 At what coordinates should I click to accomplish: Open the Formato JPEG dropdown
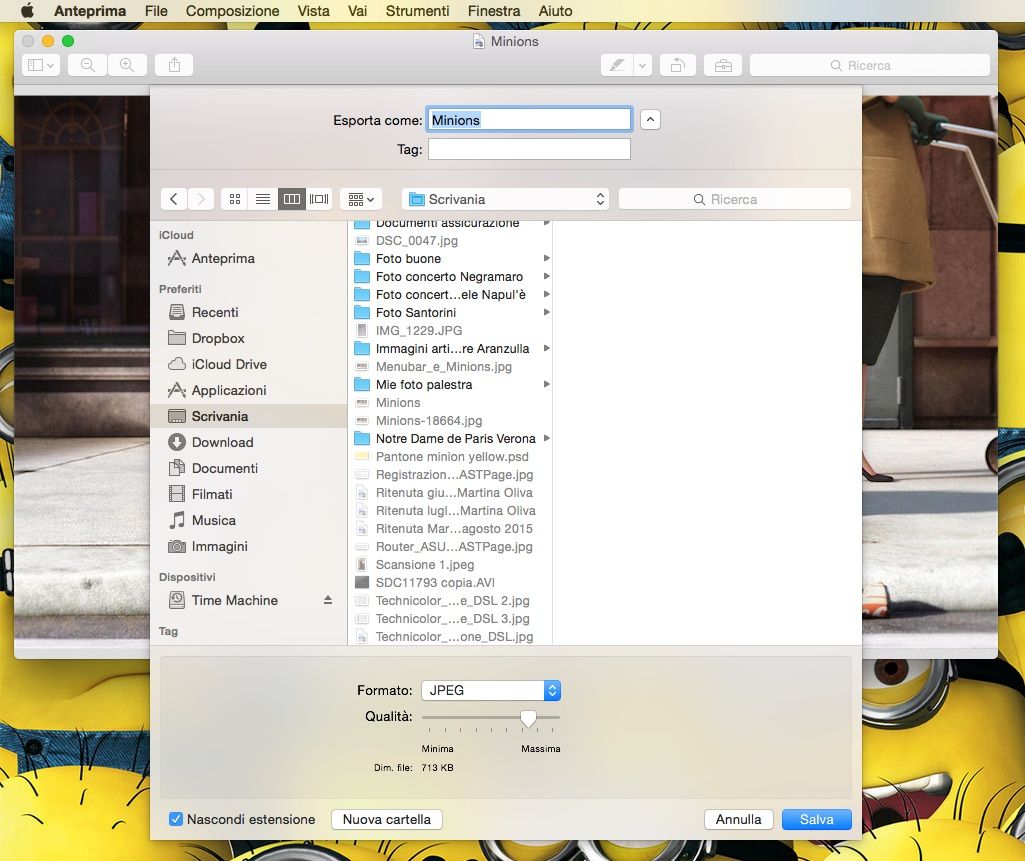pos(490,690)
